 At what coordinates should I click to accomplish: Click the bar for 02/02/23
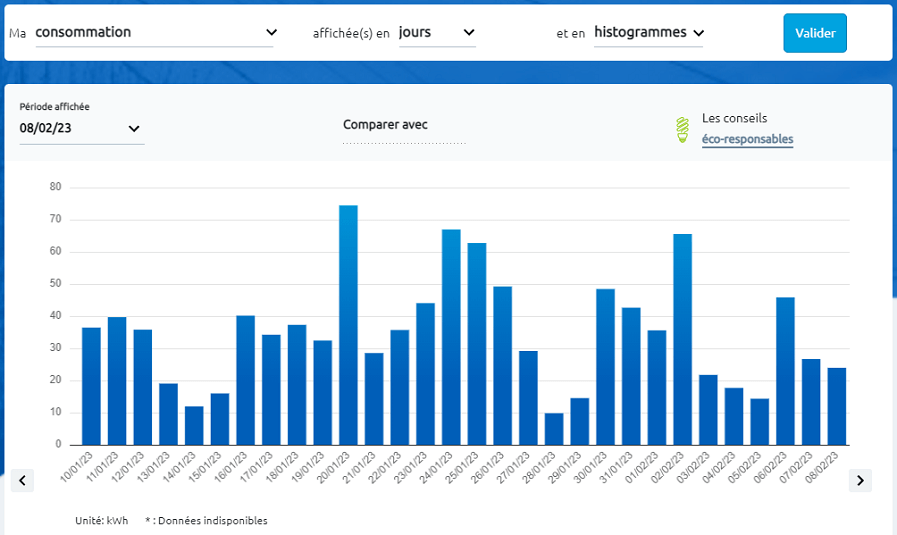(x=682, y=339)
